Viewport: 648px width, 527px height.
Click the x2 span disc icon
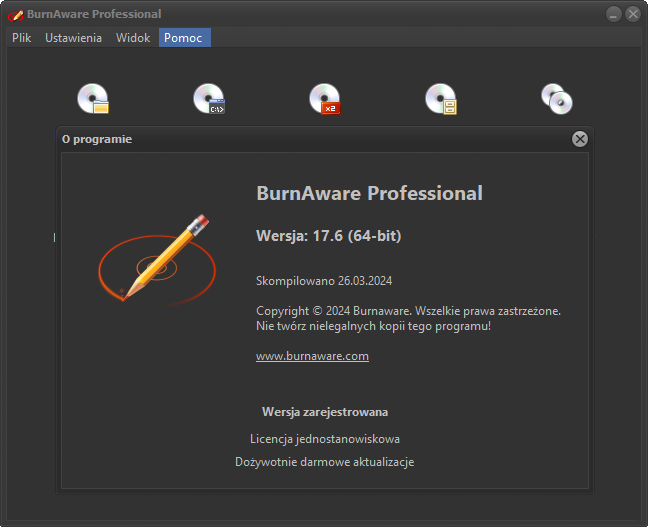tap(325, 98)
